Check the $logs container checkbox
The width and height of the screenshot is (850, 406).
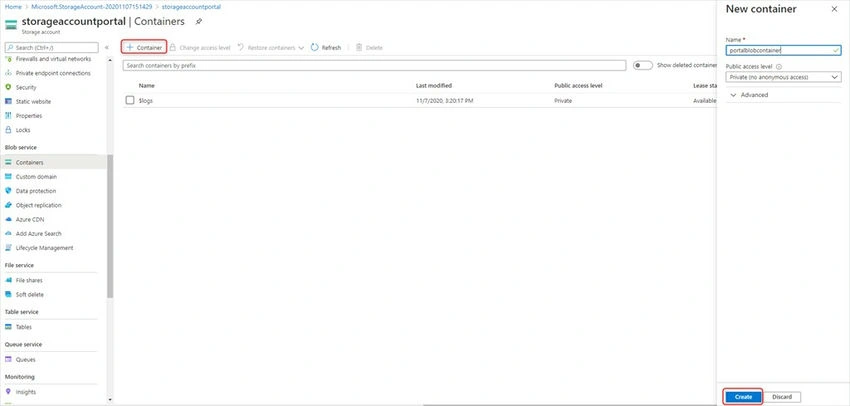[x=130, y=100]
